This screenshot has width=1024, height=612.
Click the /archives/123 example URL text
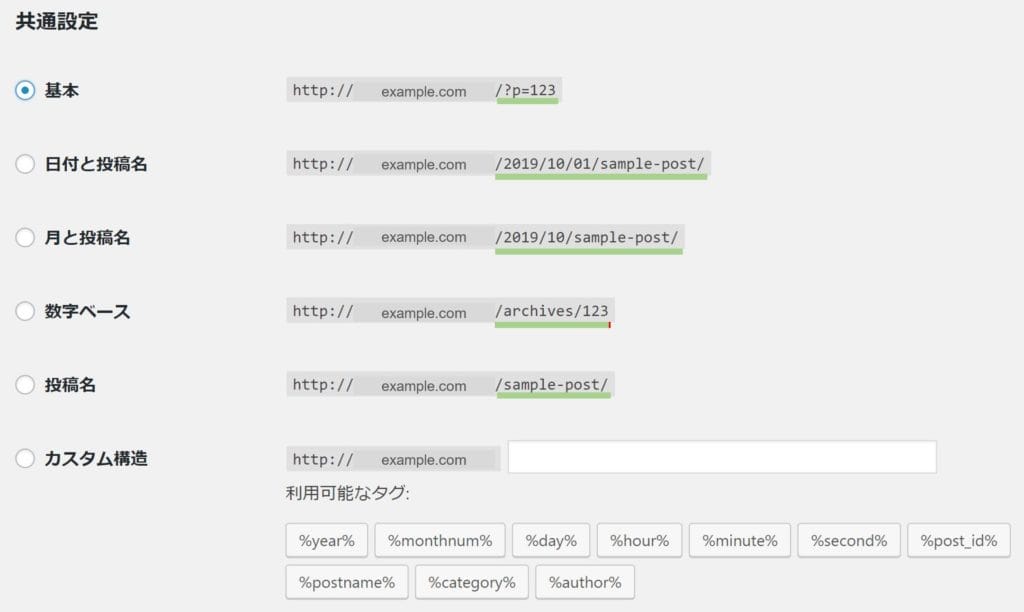(x=552, y=311)
